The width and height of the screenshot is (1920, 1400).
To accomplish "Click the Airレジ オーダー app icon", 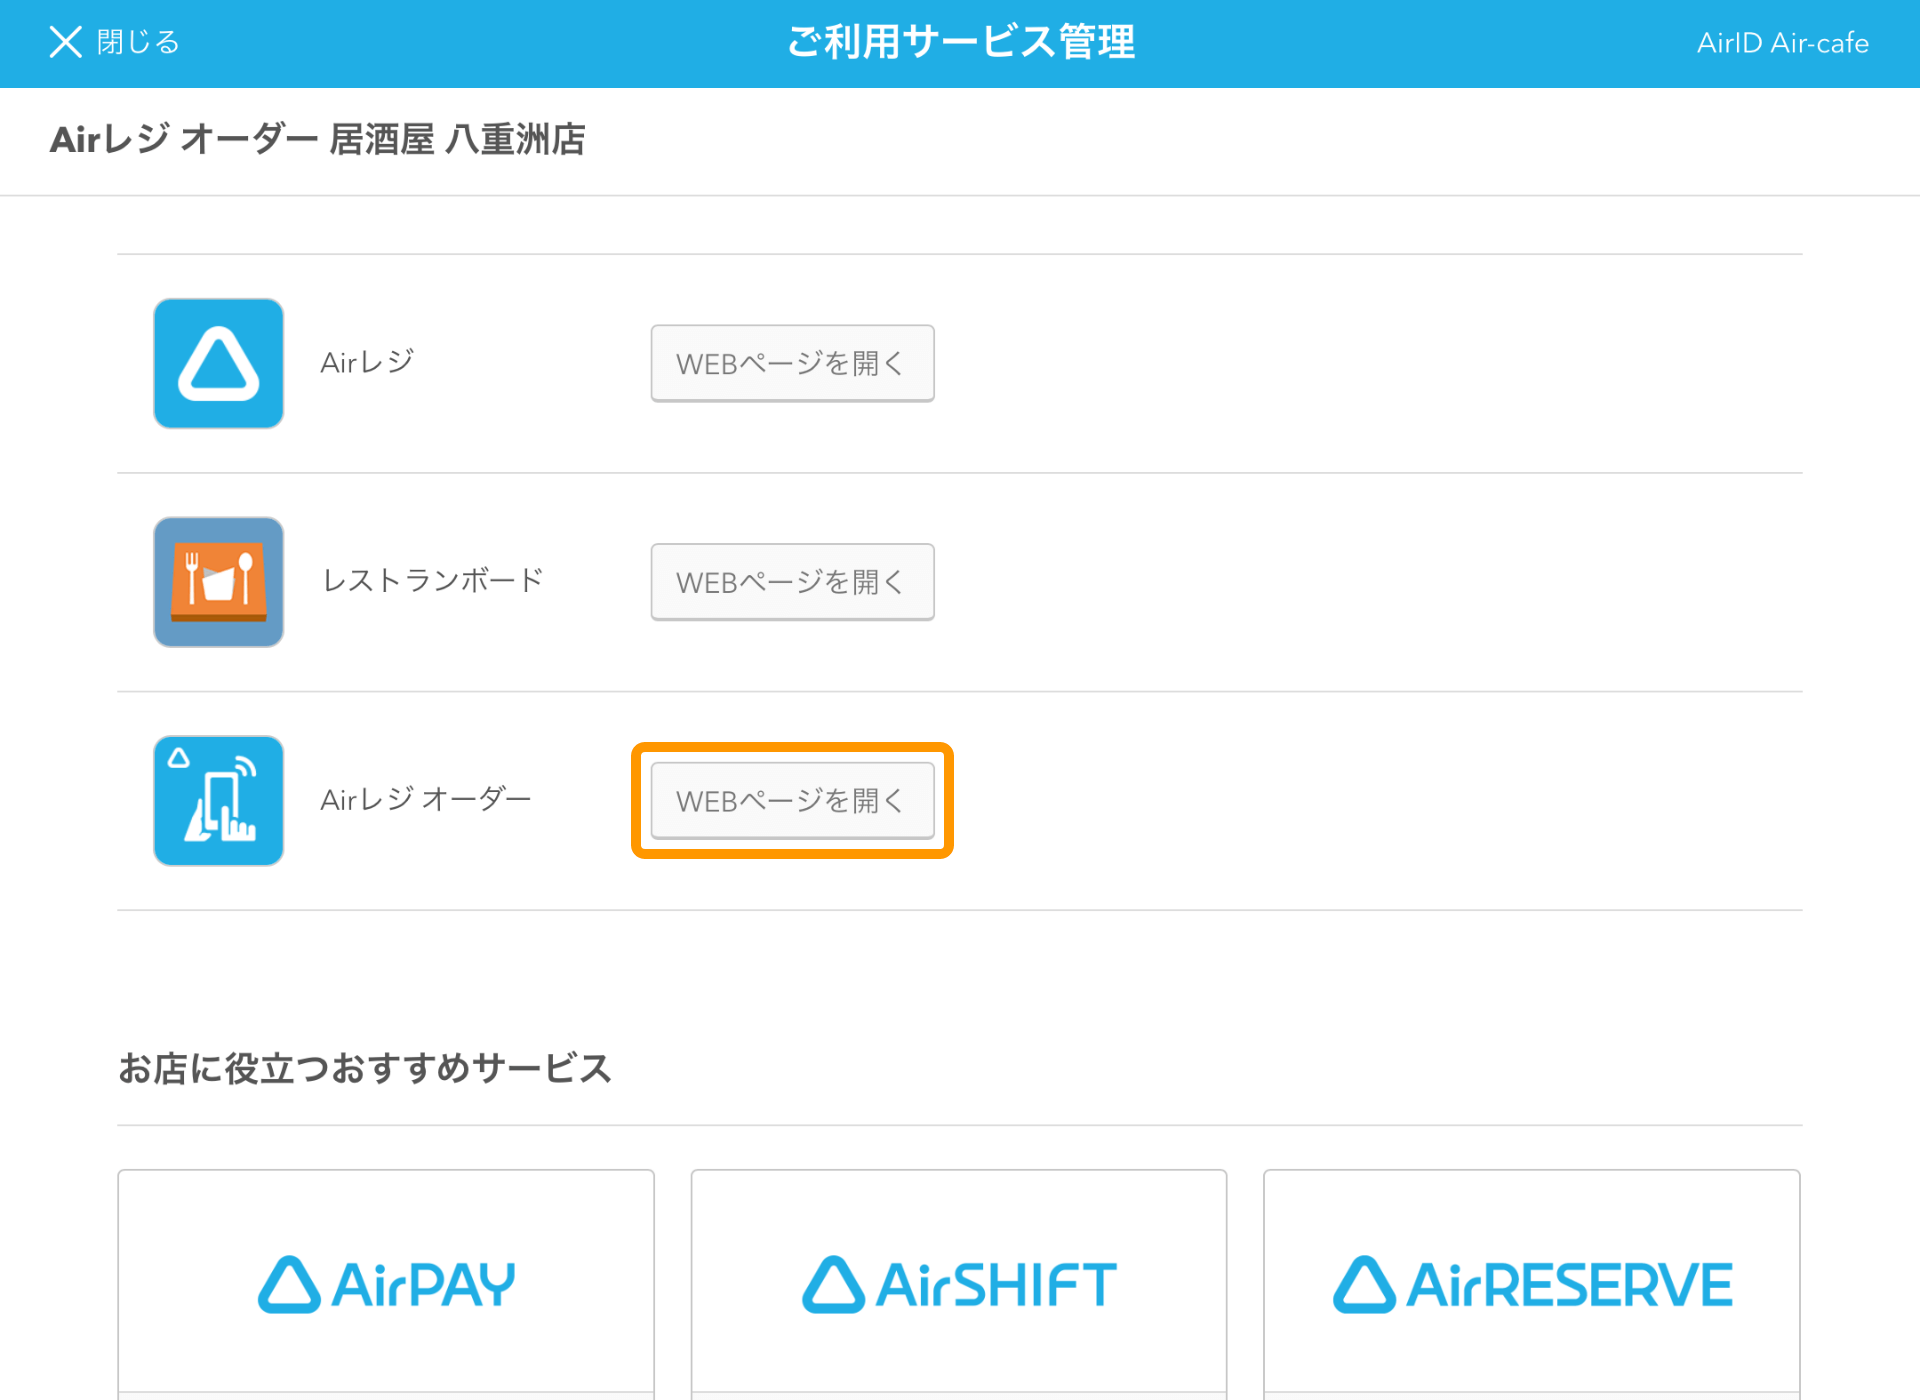I will click(219, 799).
